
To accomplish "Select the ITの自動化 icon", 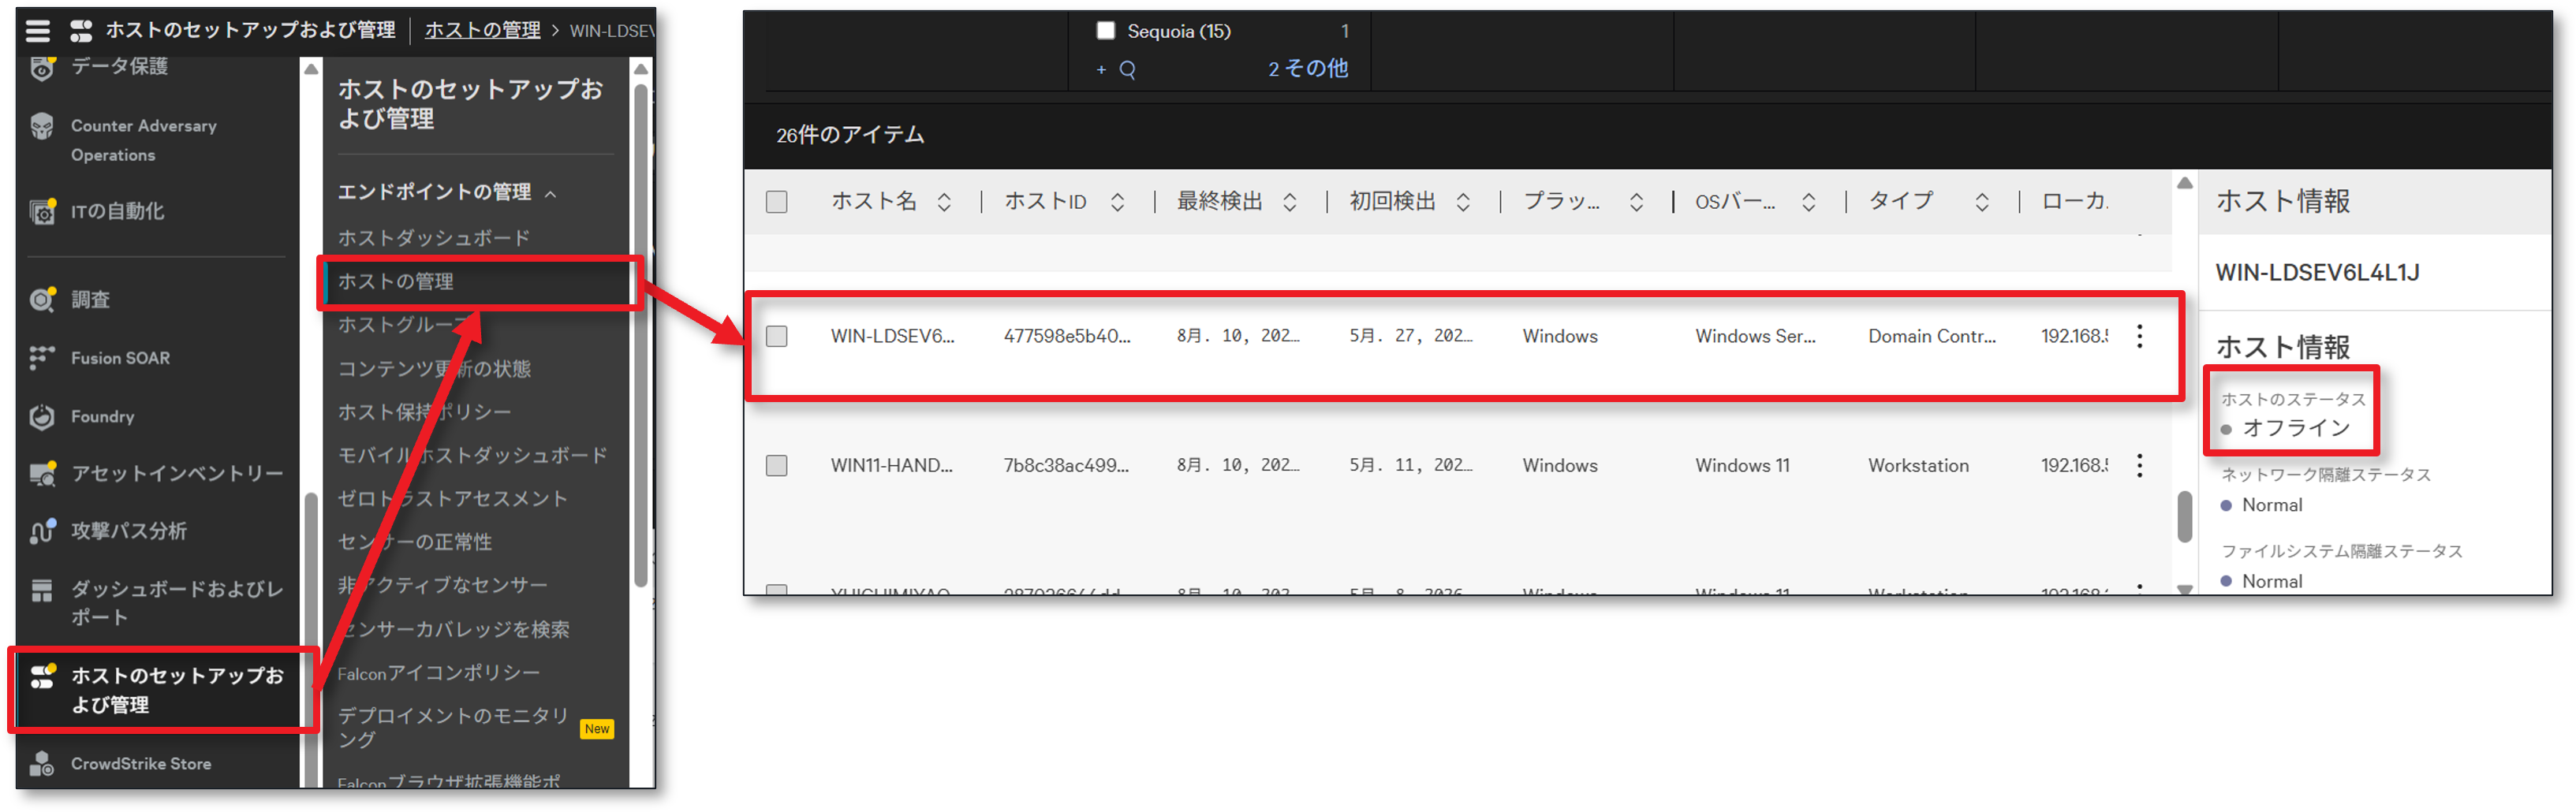I will [x=42, y=211].
